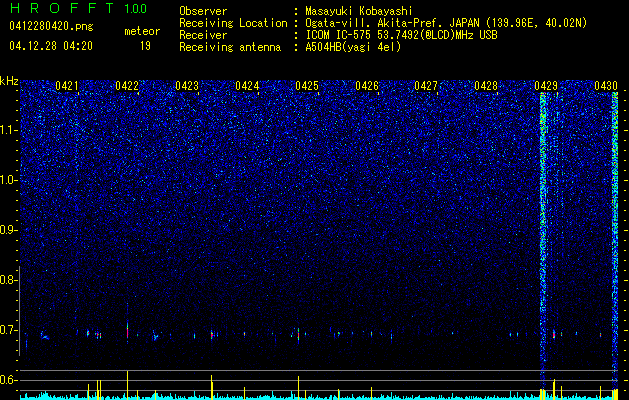Click the kHz axis unit label
This screenshot has width=629, height=400.
click(x=9, y=81)
